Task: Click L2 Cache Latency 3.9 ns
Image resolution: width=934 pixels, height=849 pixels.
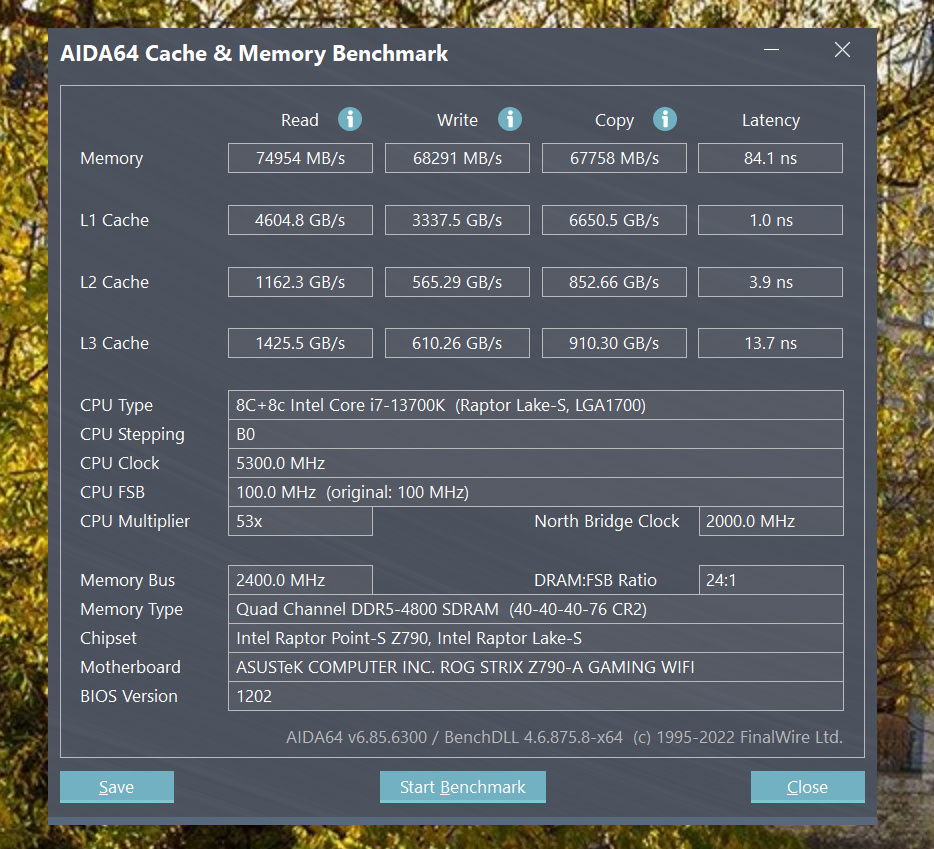Action: [x=770, y=282]
